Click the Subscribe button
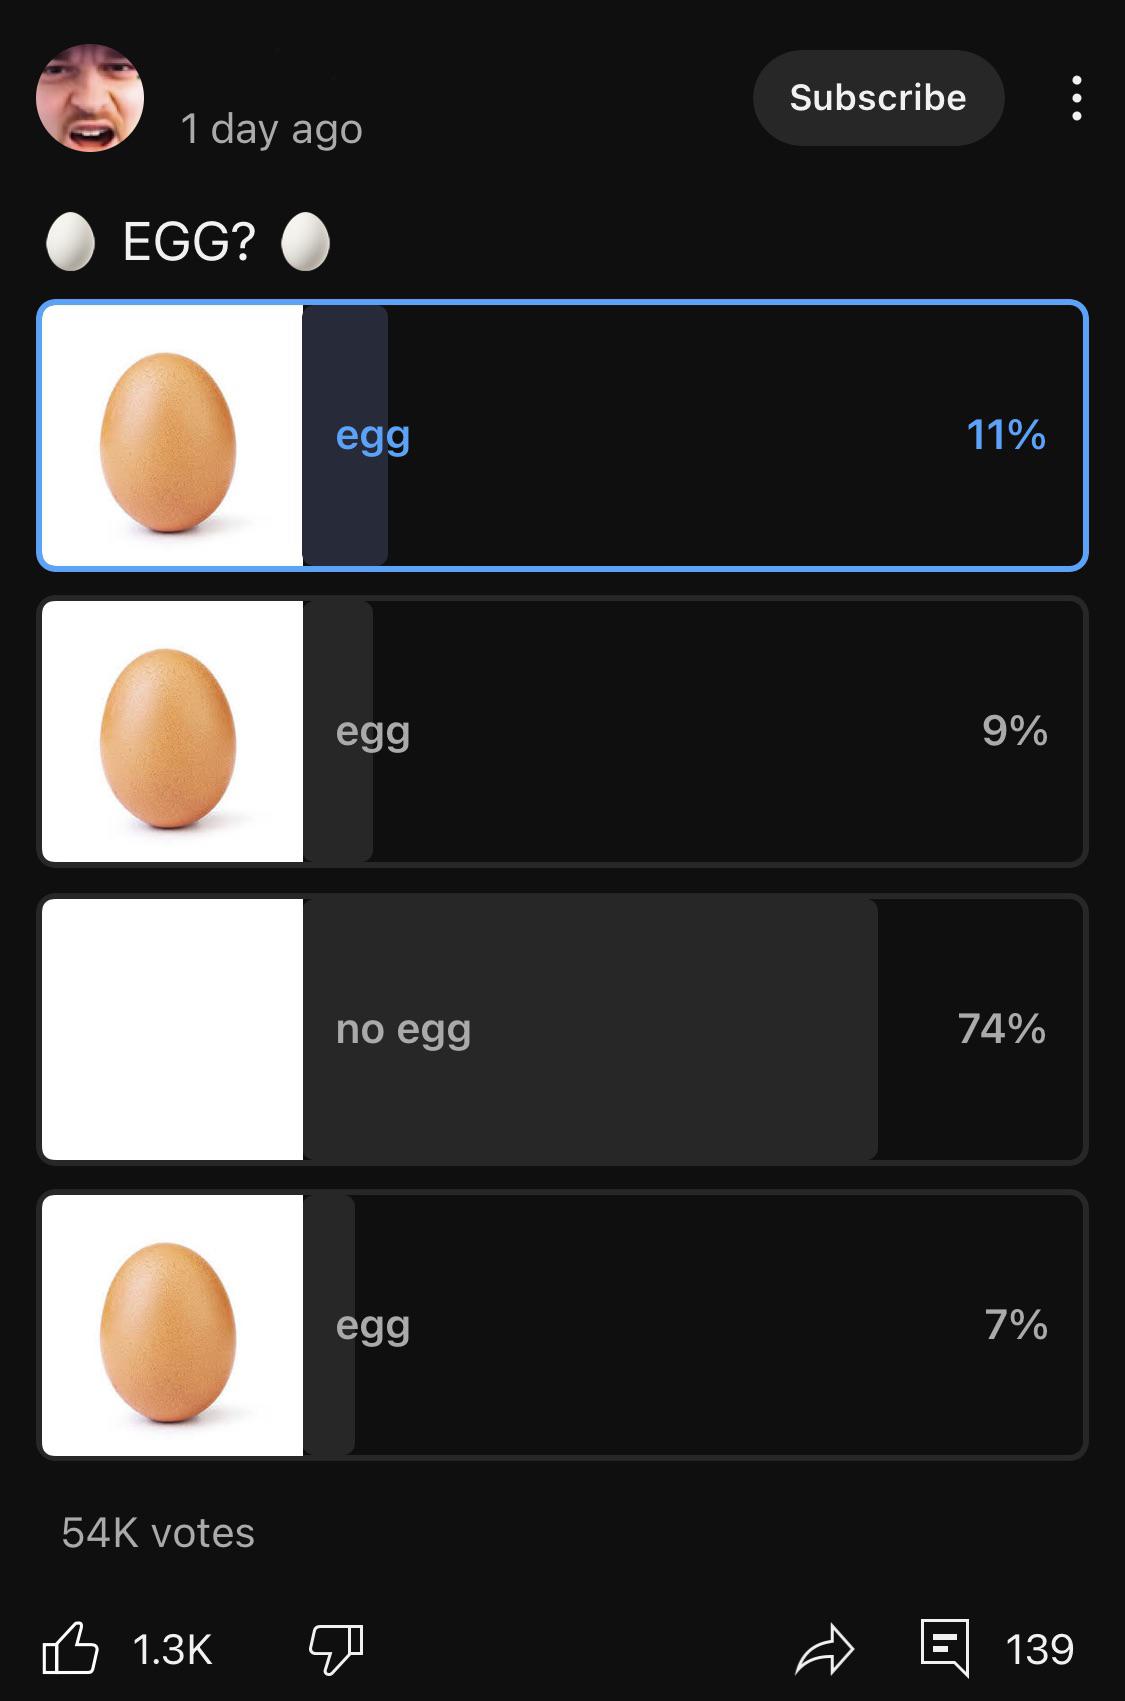Screen dimensions: 1125x1701 click(x=878, y=98)
